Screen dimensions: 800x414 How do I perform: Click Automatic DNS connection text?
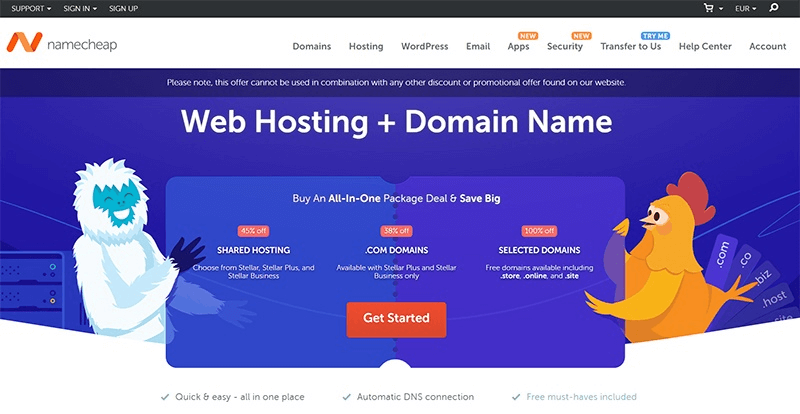[415, 397]
